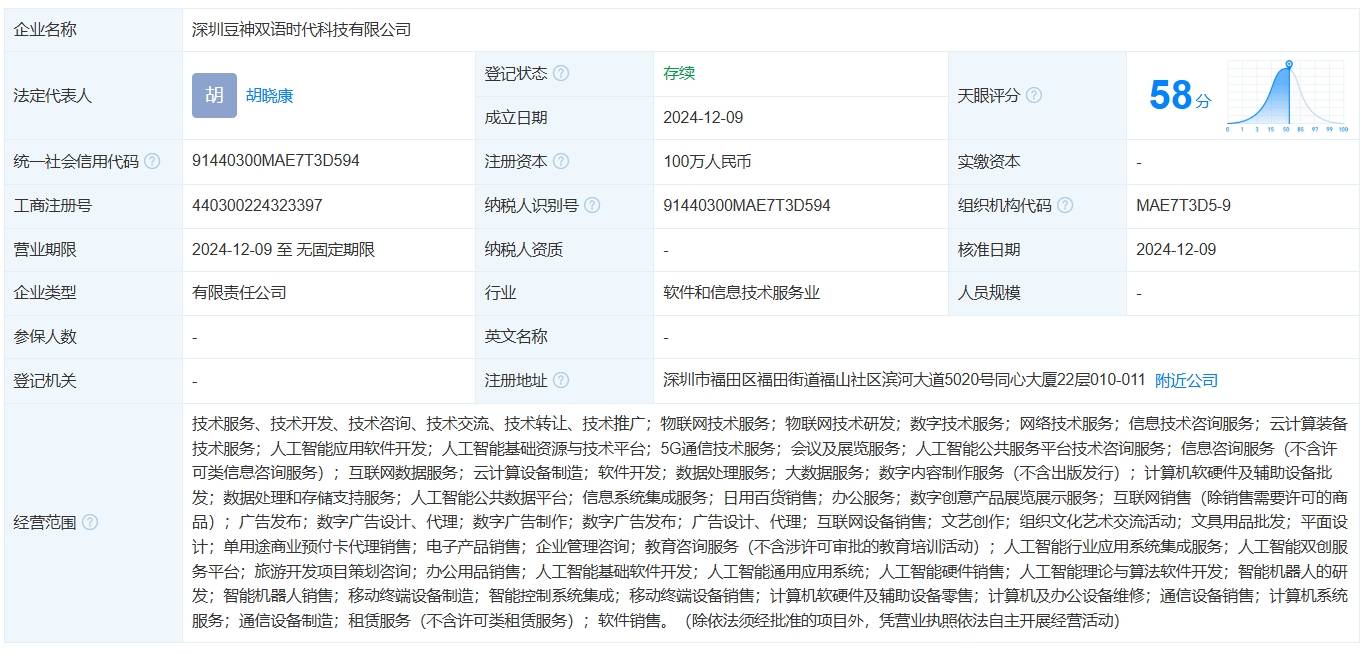Select the 纳税人资质 label
The width and height of the screenshot is (1370, 654).
524,249
